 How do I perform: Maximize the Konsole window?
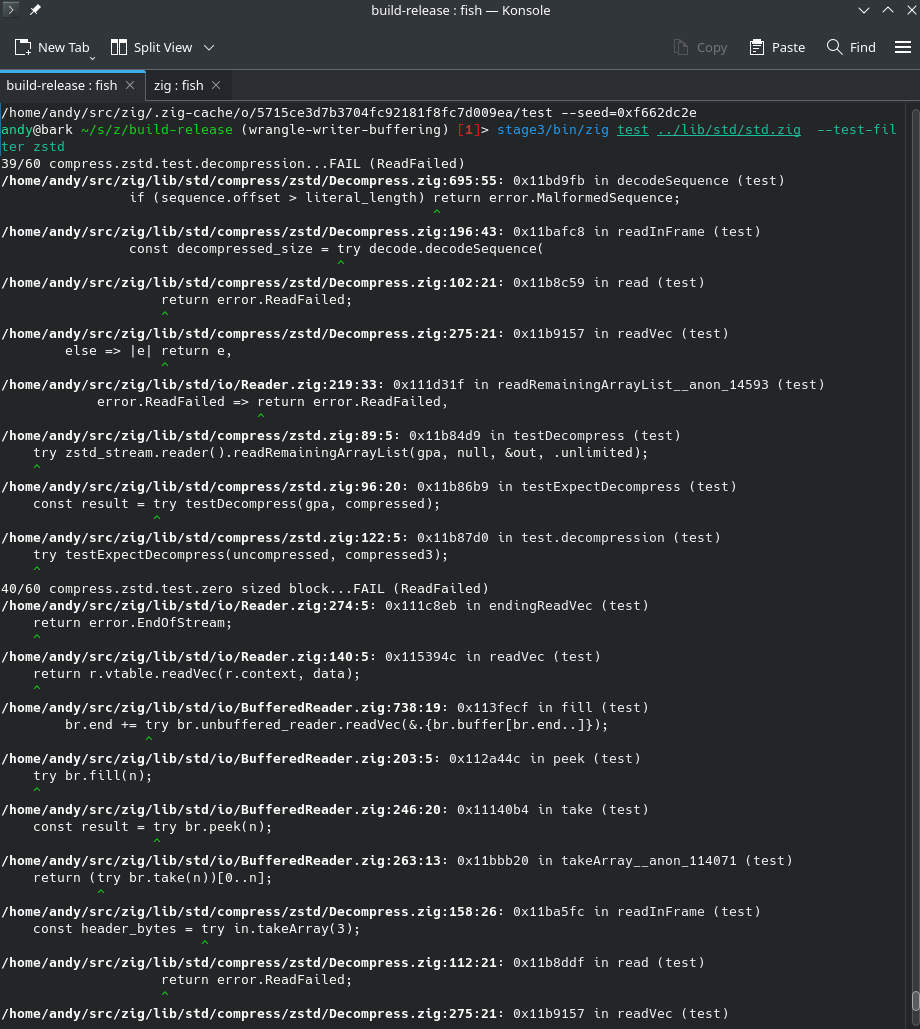click(888, 10)
